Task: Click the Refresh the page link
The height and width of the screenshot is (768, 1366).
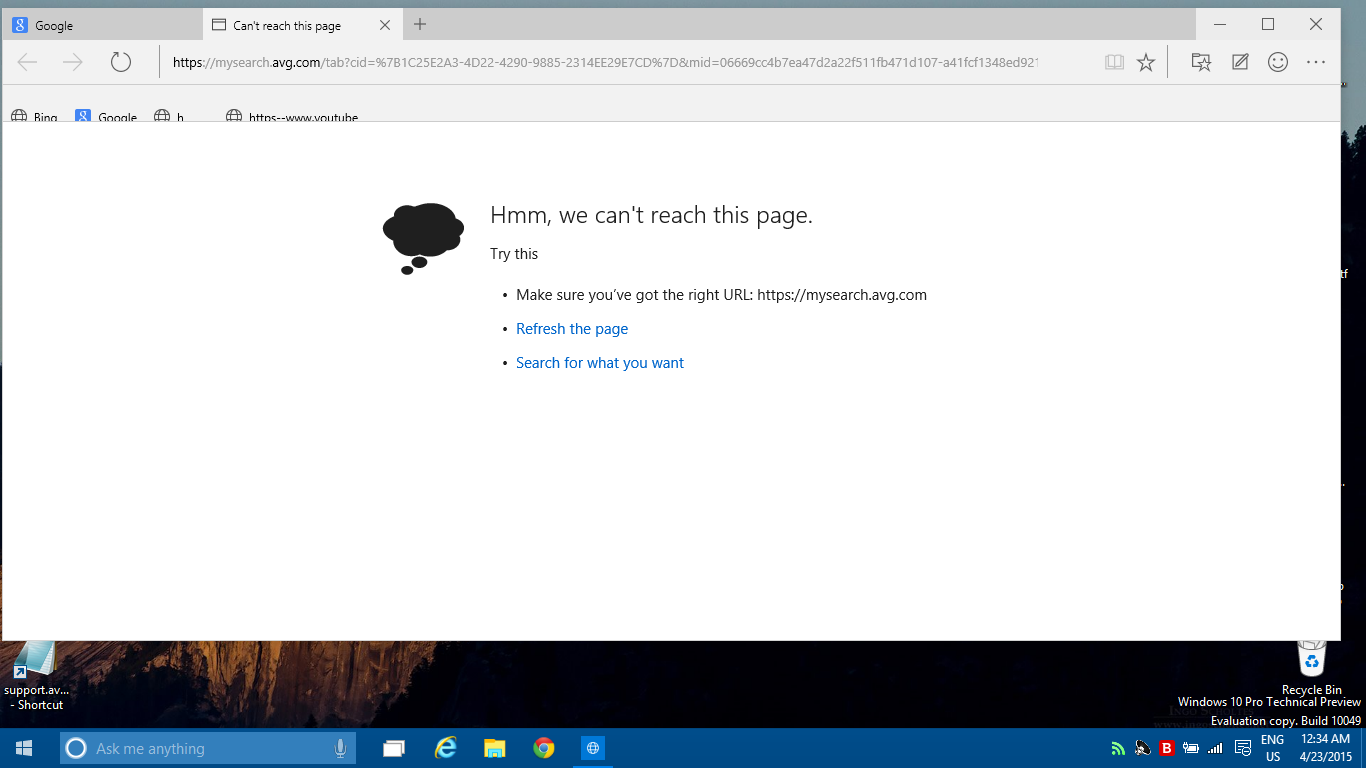Action: pos(572,329)
